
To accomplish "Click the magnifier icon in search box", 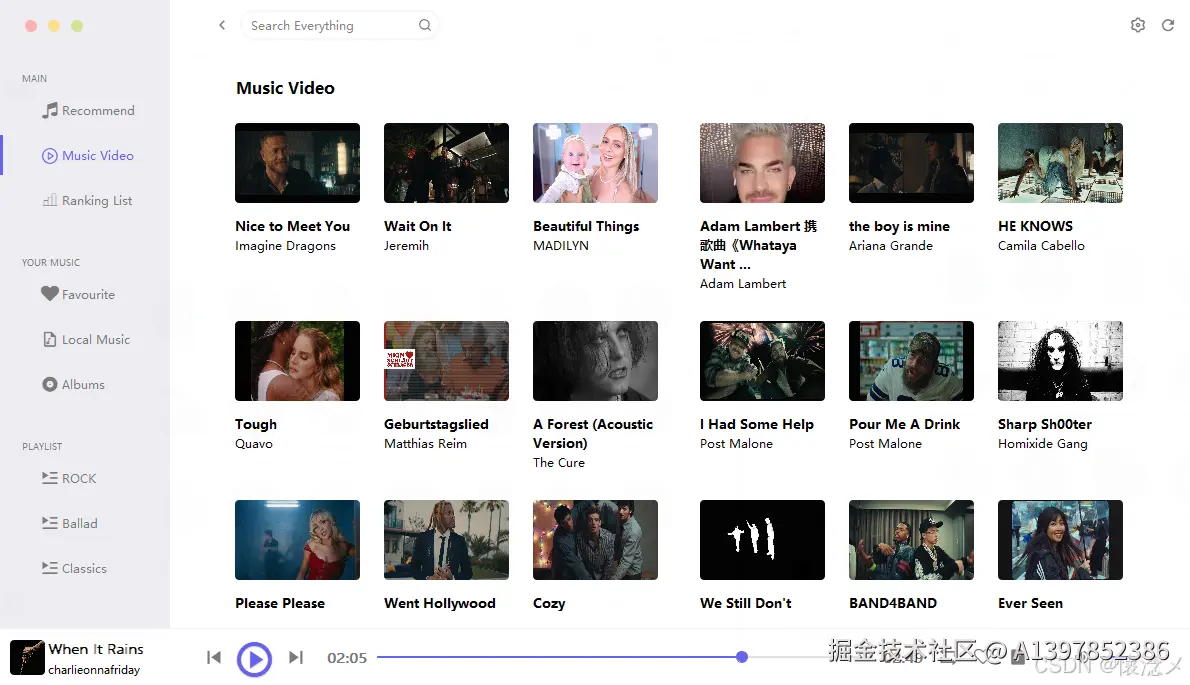I will point(425,25).
